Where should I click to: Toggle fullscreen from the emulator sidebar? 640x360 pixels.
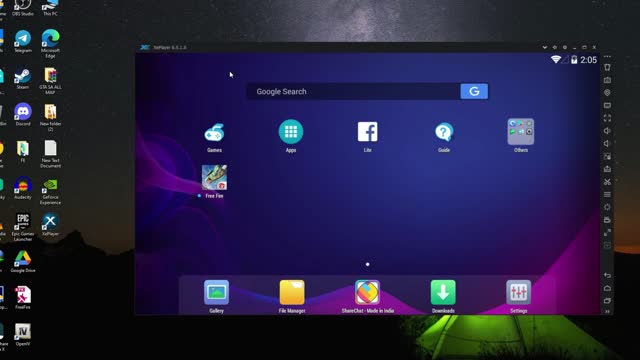pos(607,118)
